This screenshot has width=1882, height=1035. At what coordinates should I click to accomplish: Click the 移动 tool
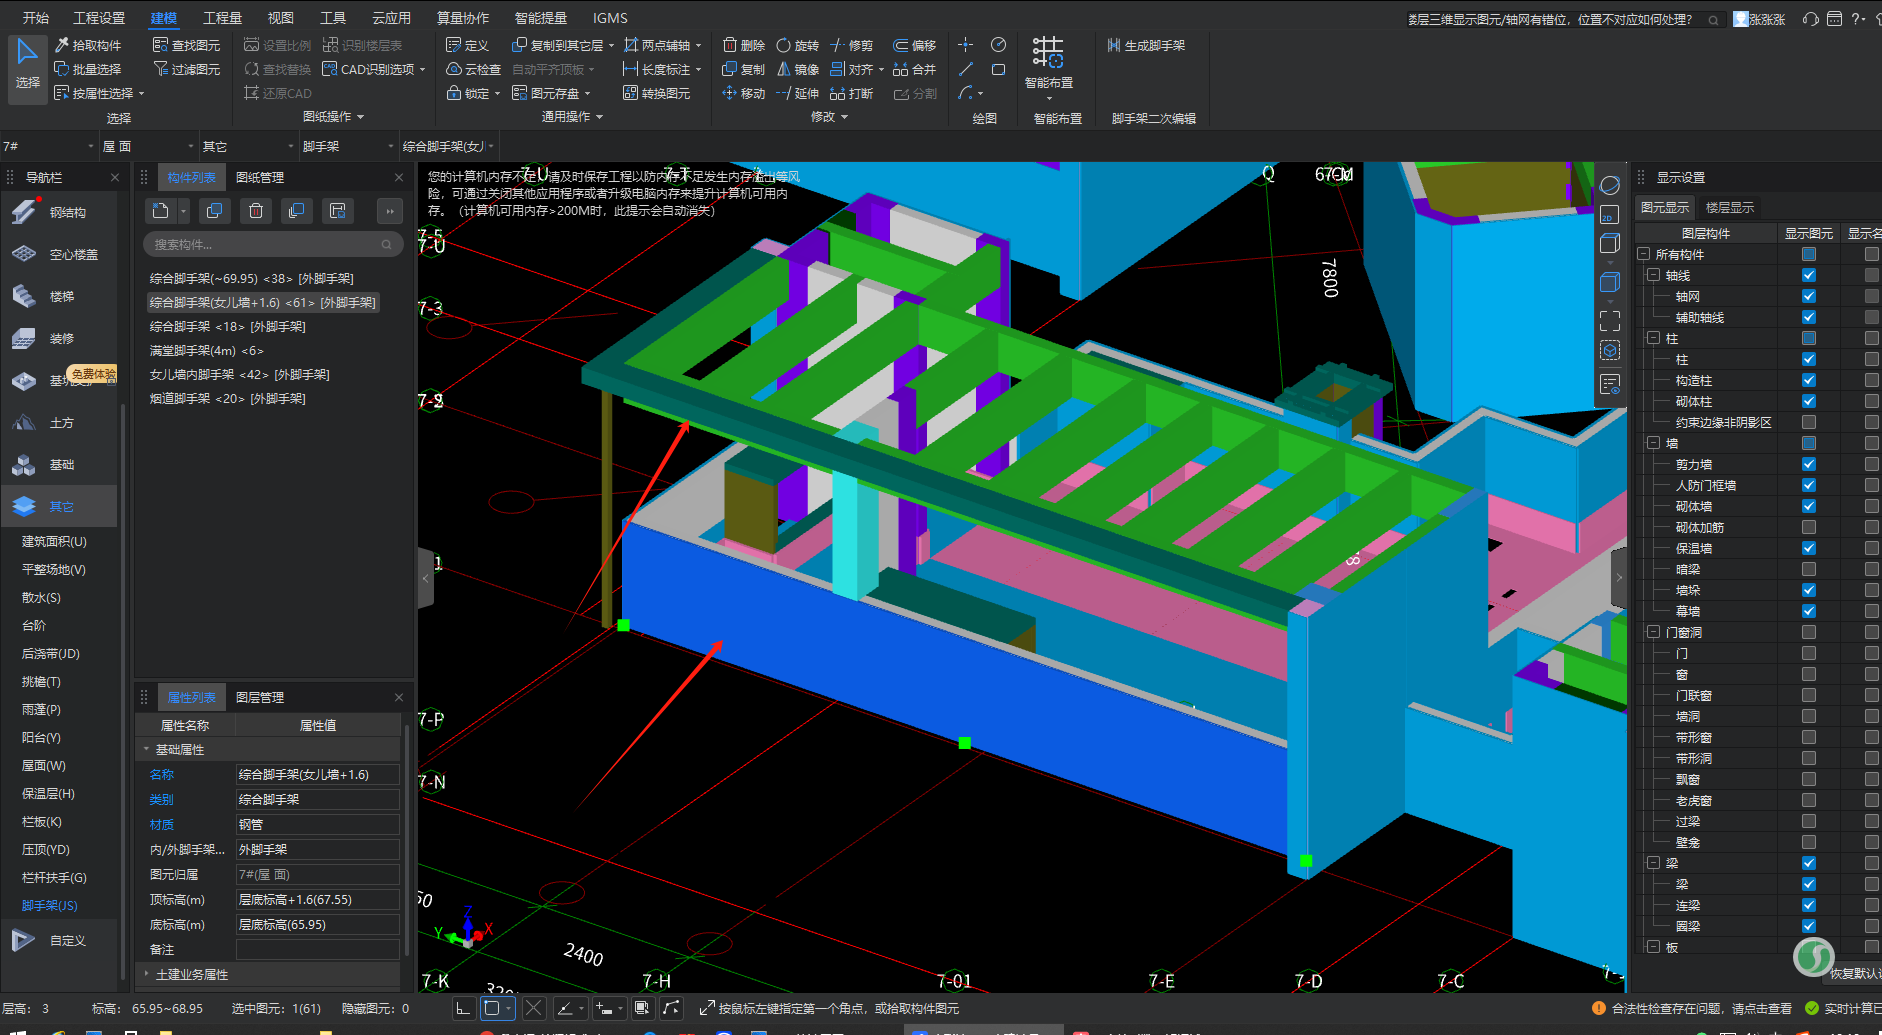743,93
